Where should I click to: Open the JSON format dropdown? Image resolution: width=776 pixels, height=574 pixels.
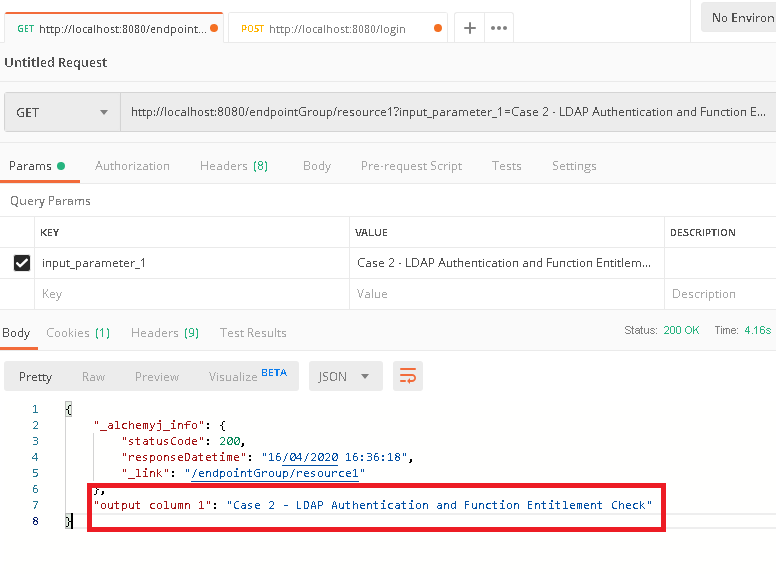[x=345, y=376]
